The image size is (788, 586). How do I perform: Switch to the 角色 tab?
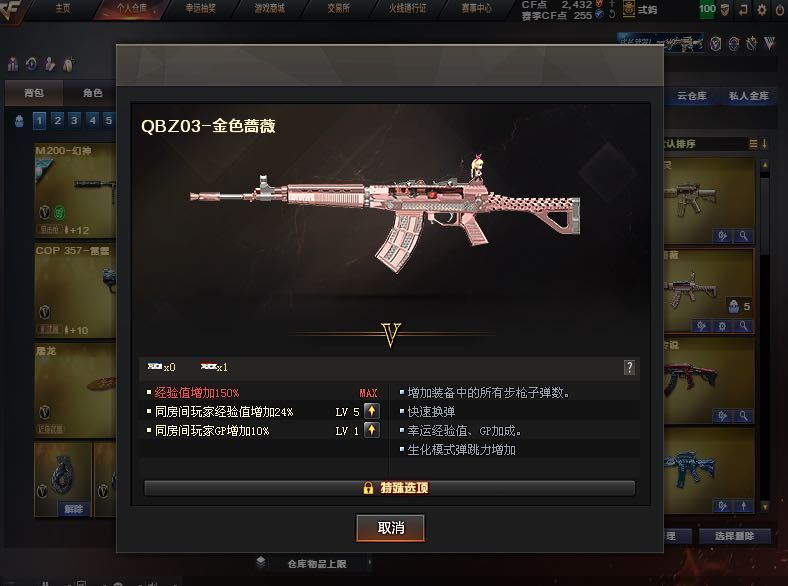click(92, 93)
